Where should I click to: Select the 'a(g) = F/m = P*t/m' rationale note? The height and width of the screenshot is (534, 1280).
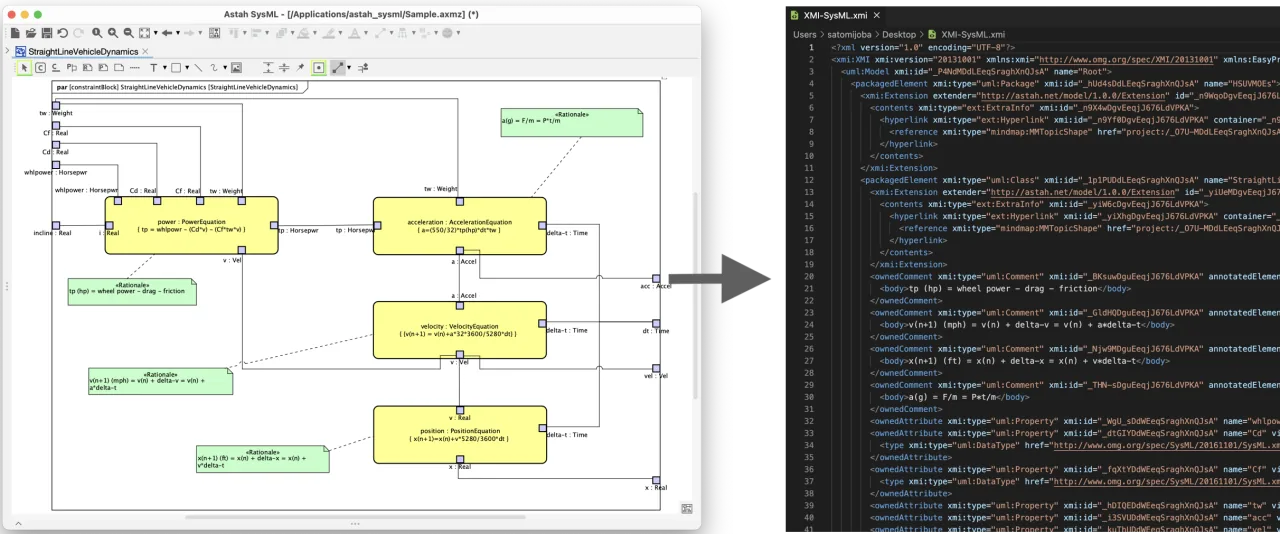point(571,123)
